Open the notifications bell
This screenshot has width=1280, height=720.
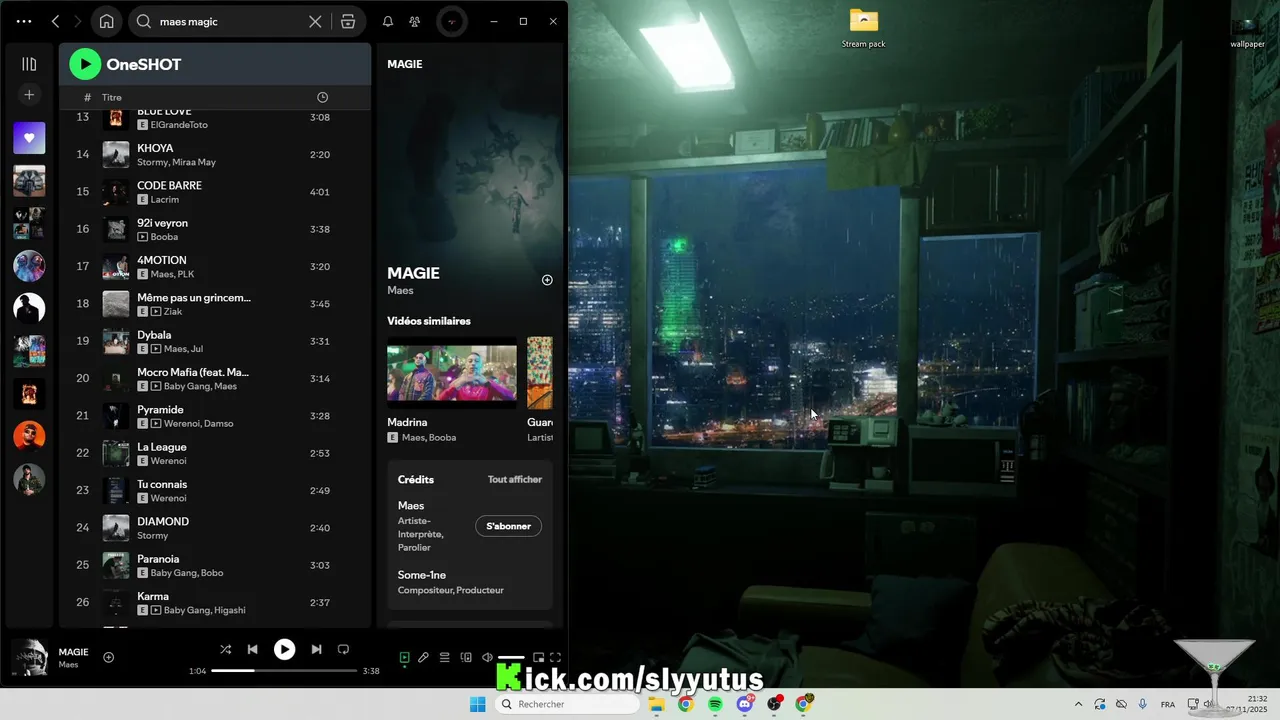388,21
